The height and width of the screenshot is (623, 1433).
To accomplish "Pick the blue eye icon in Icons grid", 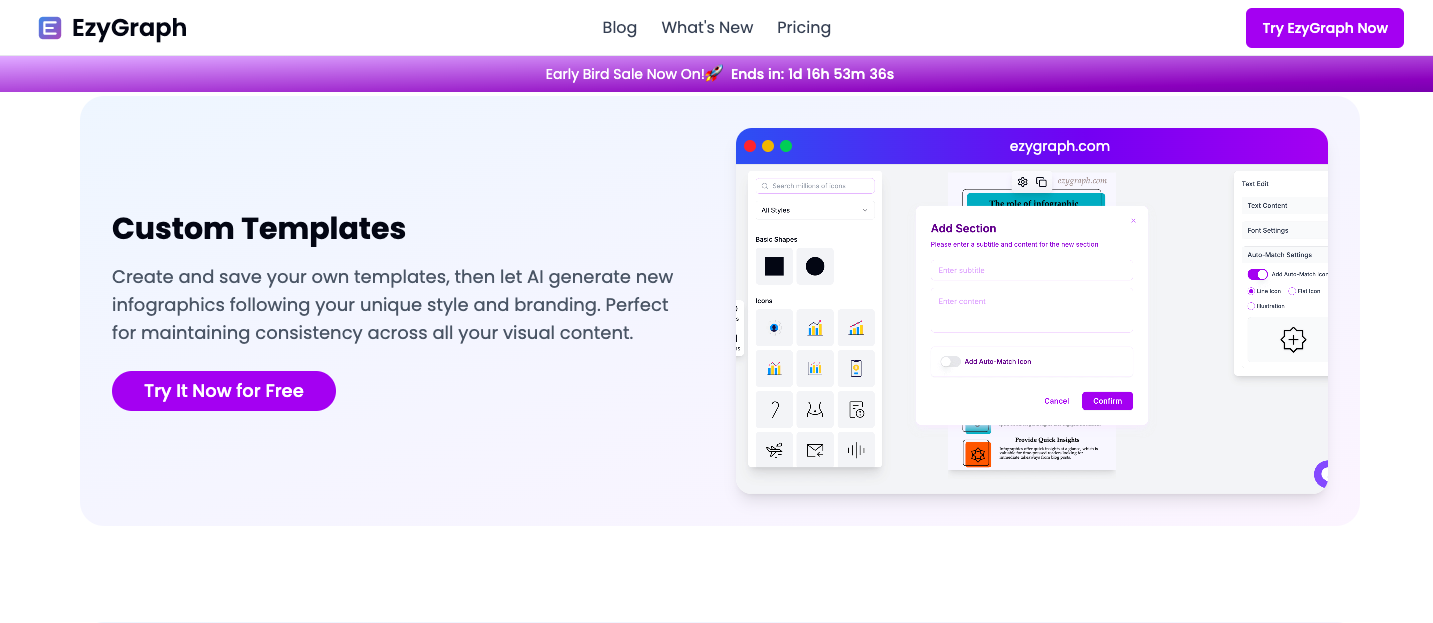I will pos(774,328).
